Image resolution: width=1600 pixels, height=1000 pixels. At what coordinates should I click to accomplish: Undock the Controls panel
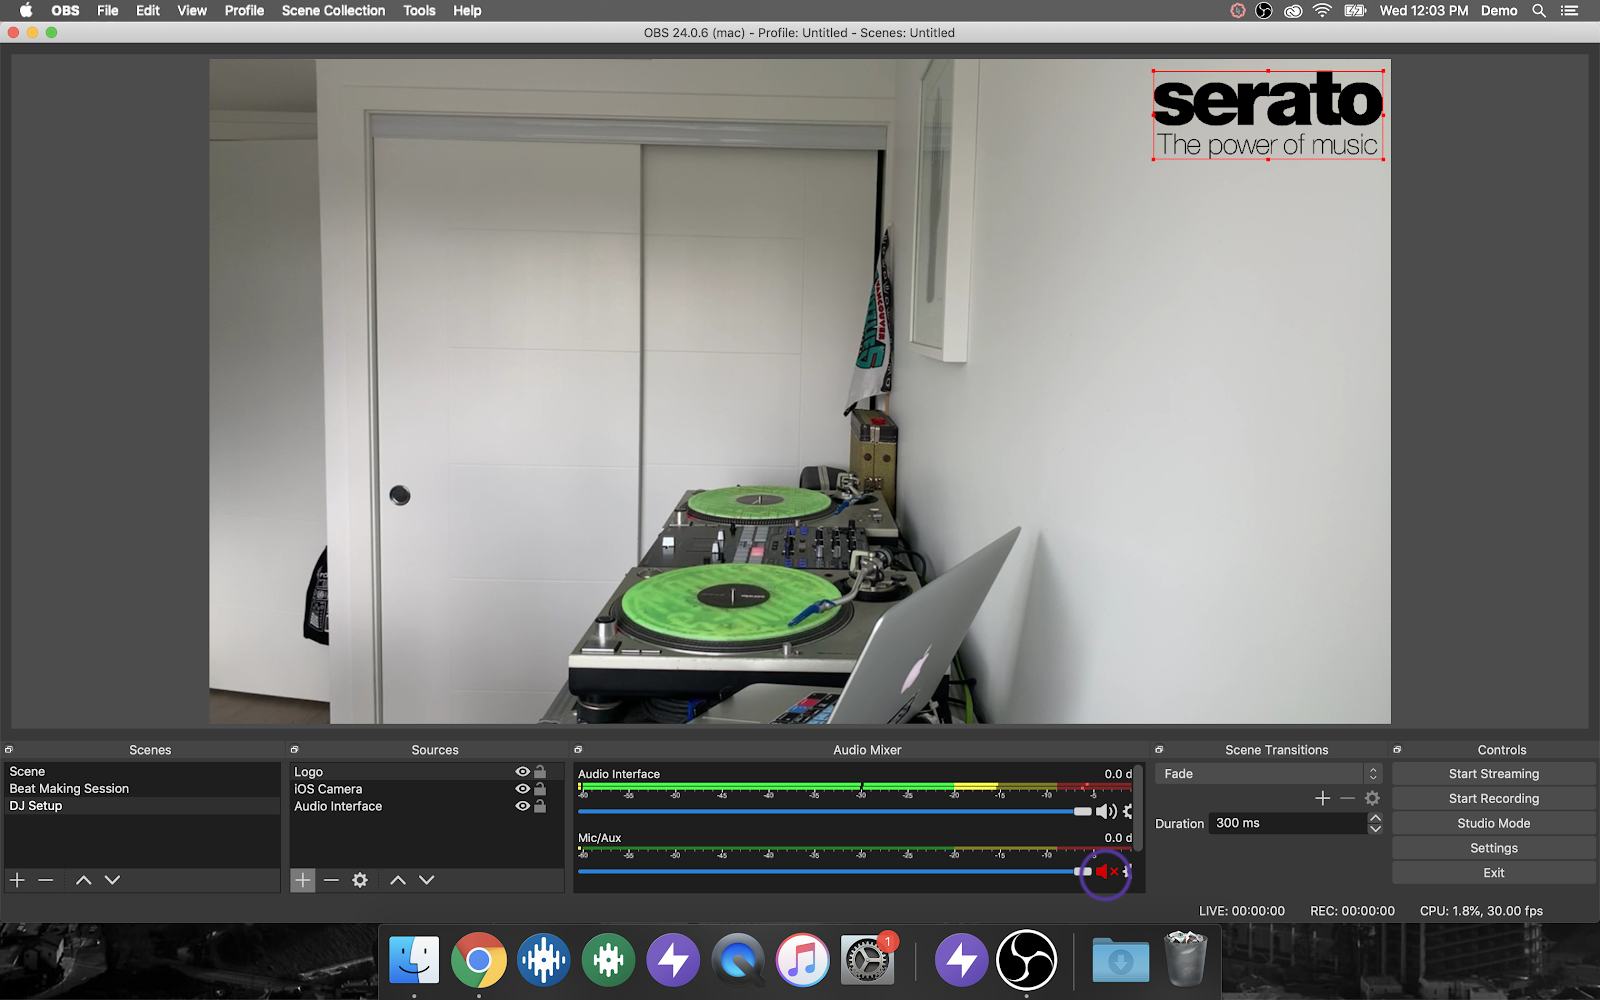(x=1397, y=749)
